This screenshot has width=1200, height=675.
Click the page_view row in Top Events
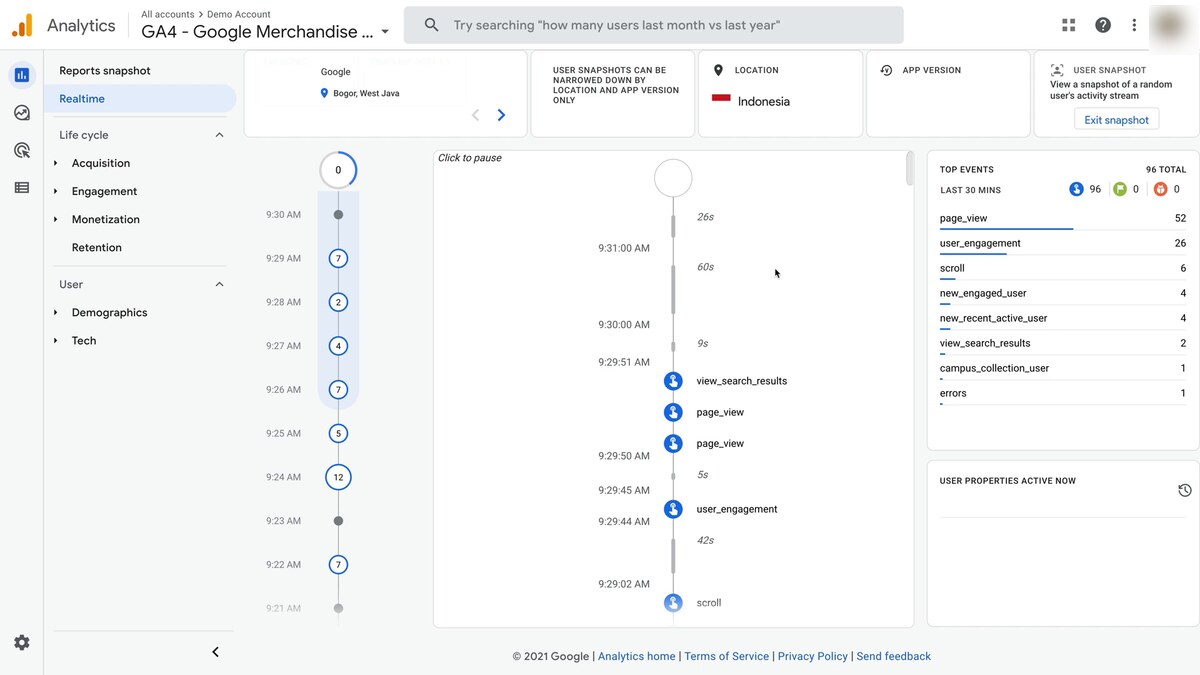pos(1063,219)
